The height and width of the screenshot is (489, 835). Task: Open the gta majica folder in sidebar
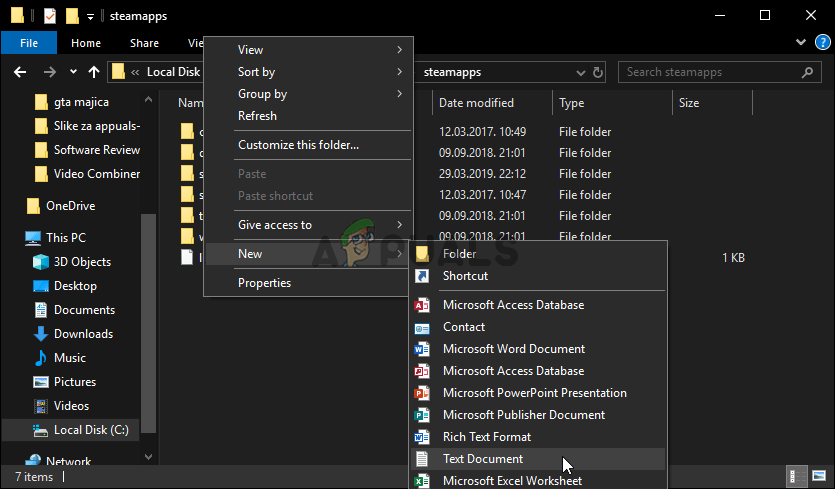point(81,102)
